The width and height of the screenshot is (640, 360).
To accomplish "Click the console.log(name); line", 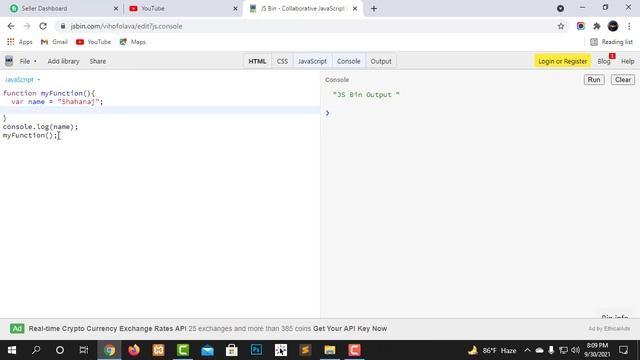I will pyautogui.click(x=40, y=127).
